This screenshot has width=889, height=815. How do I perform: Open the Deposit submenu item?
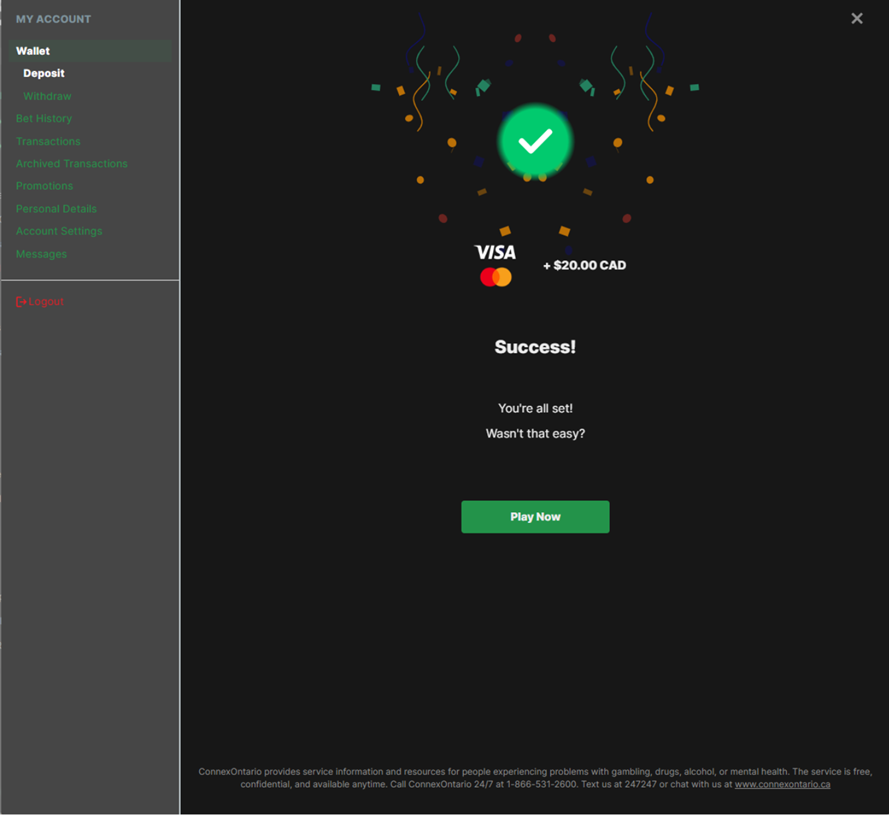coord(44,73)
